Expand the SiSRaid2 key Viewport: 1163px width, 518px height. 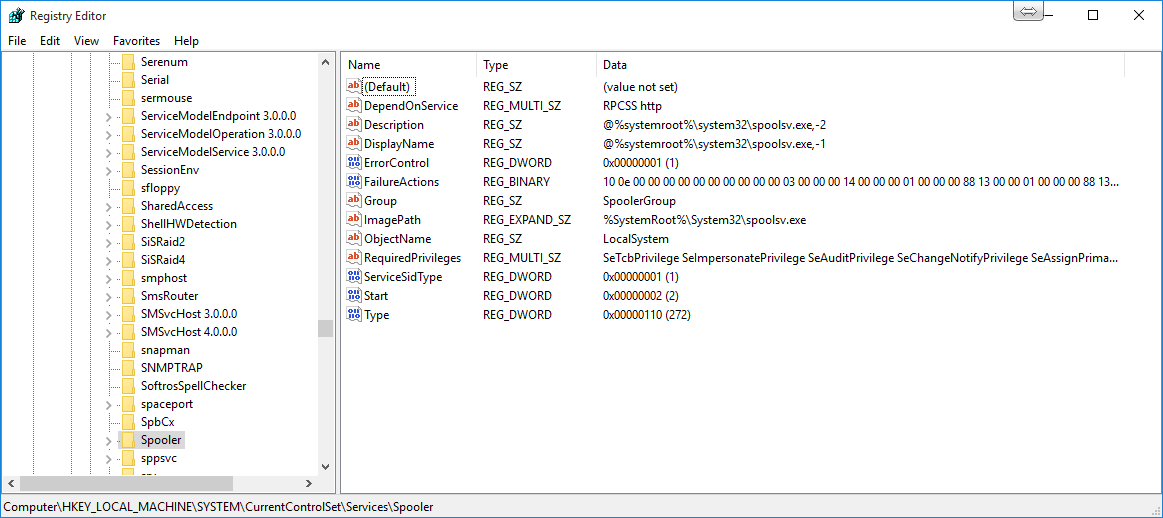click(x=109, y=242)
